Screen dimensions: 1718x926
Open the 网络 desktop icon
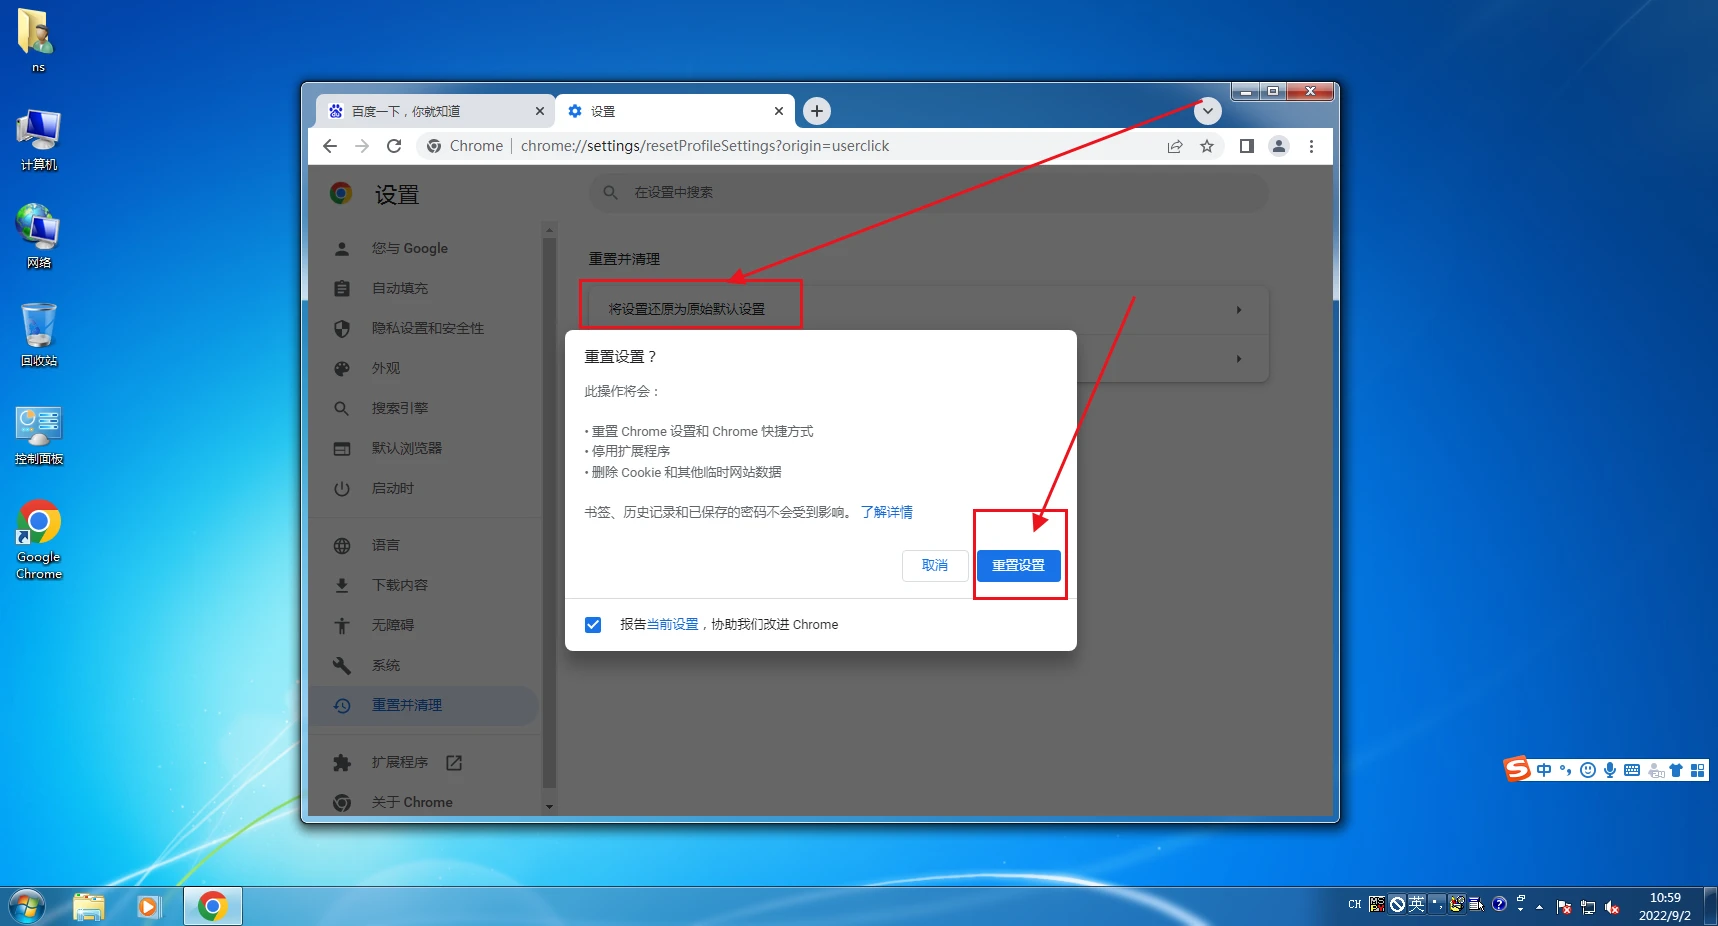pos(38,237)
